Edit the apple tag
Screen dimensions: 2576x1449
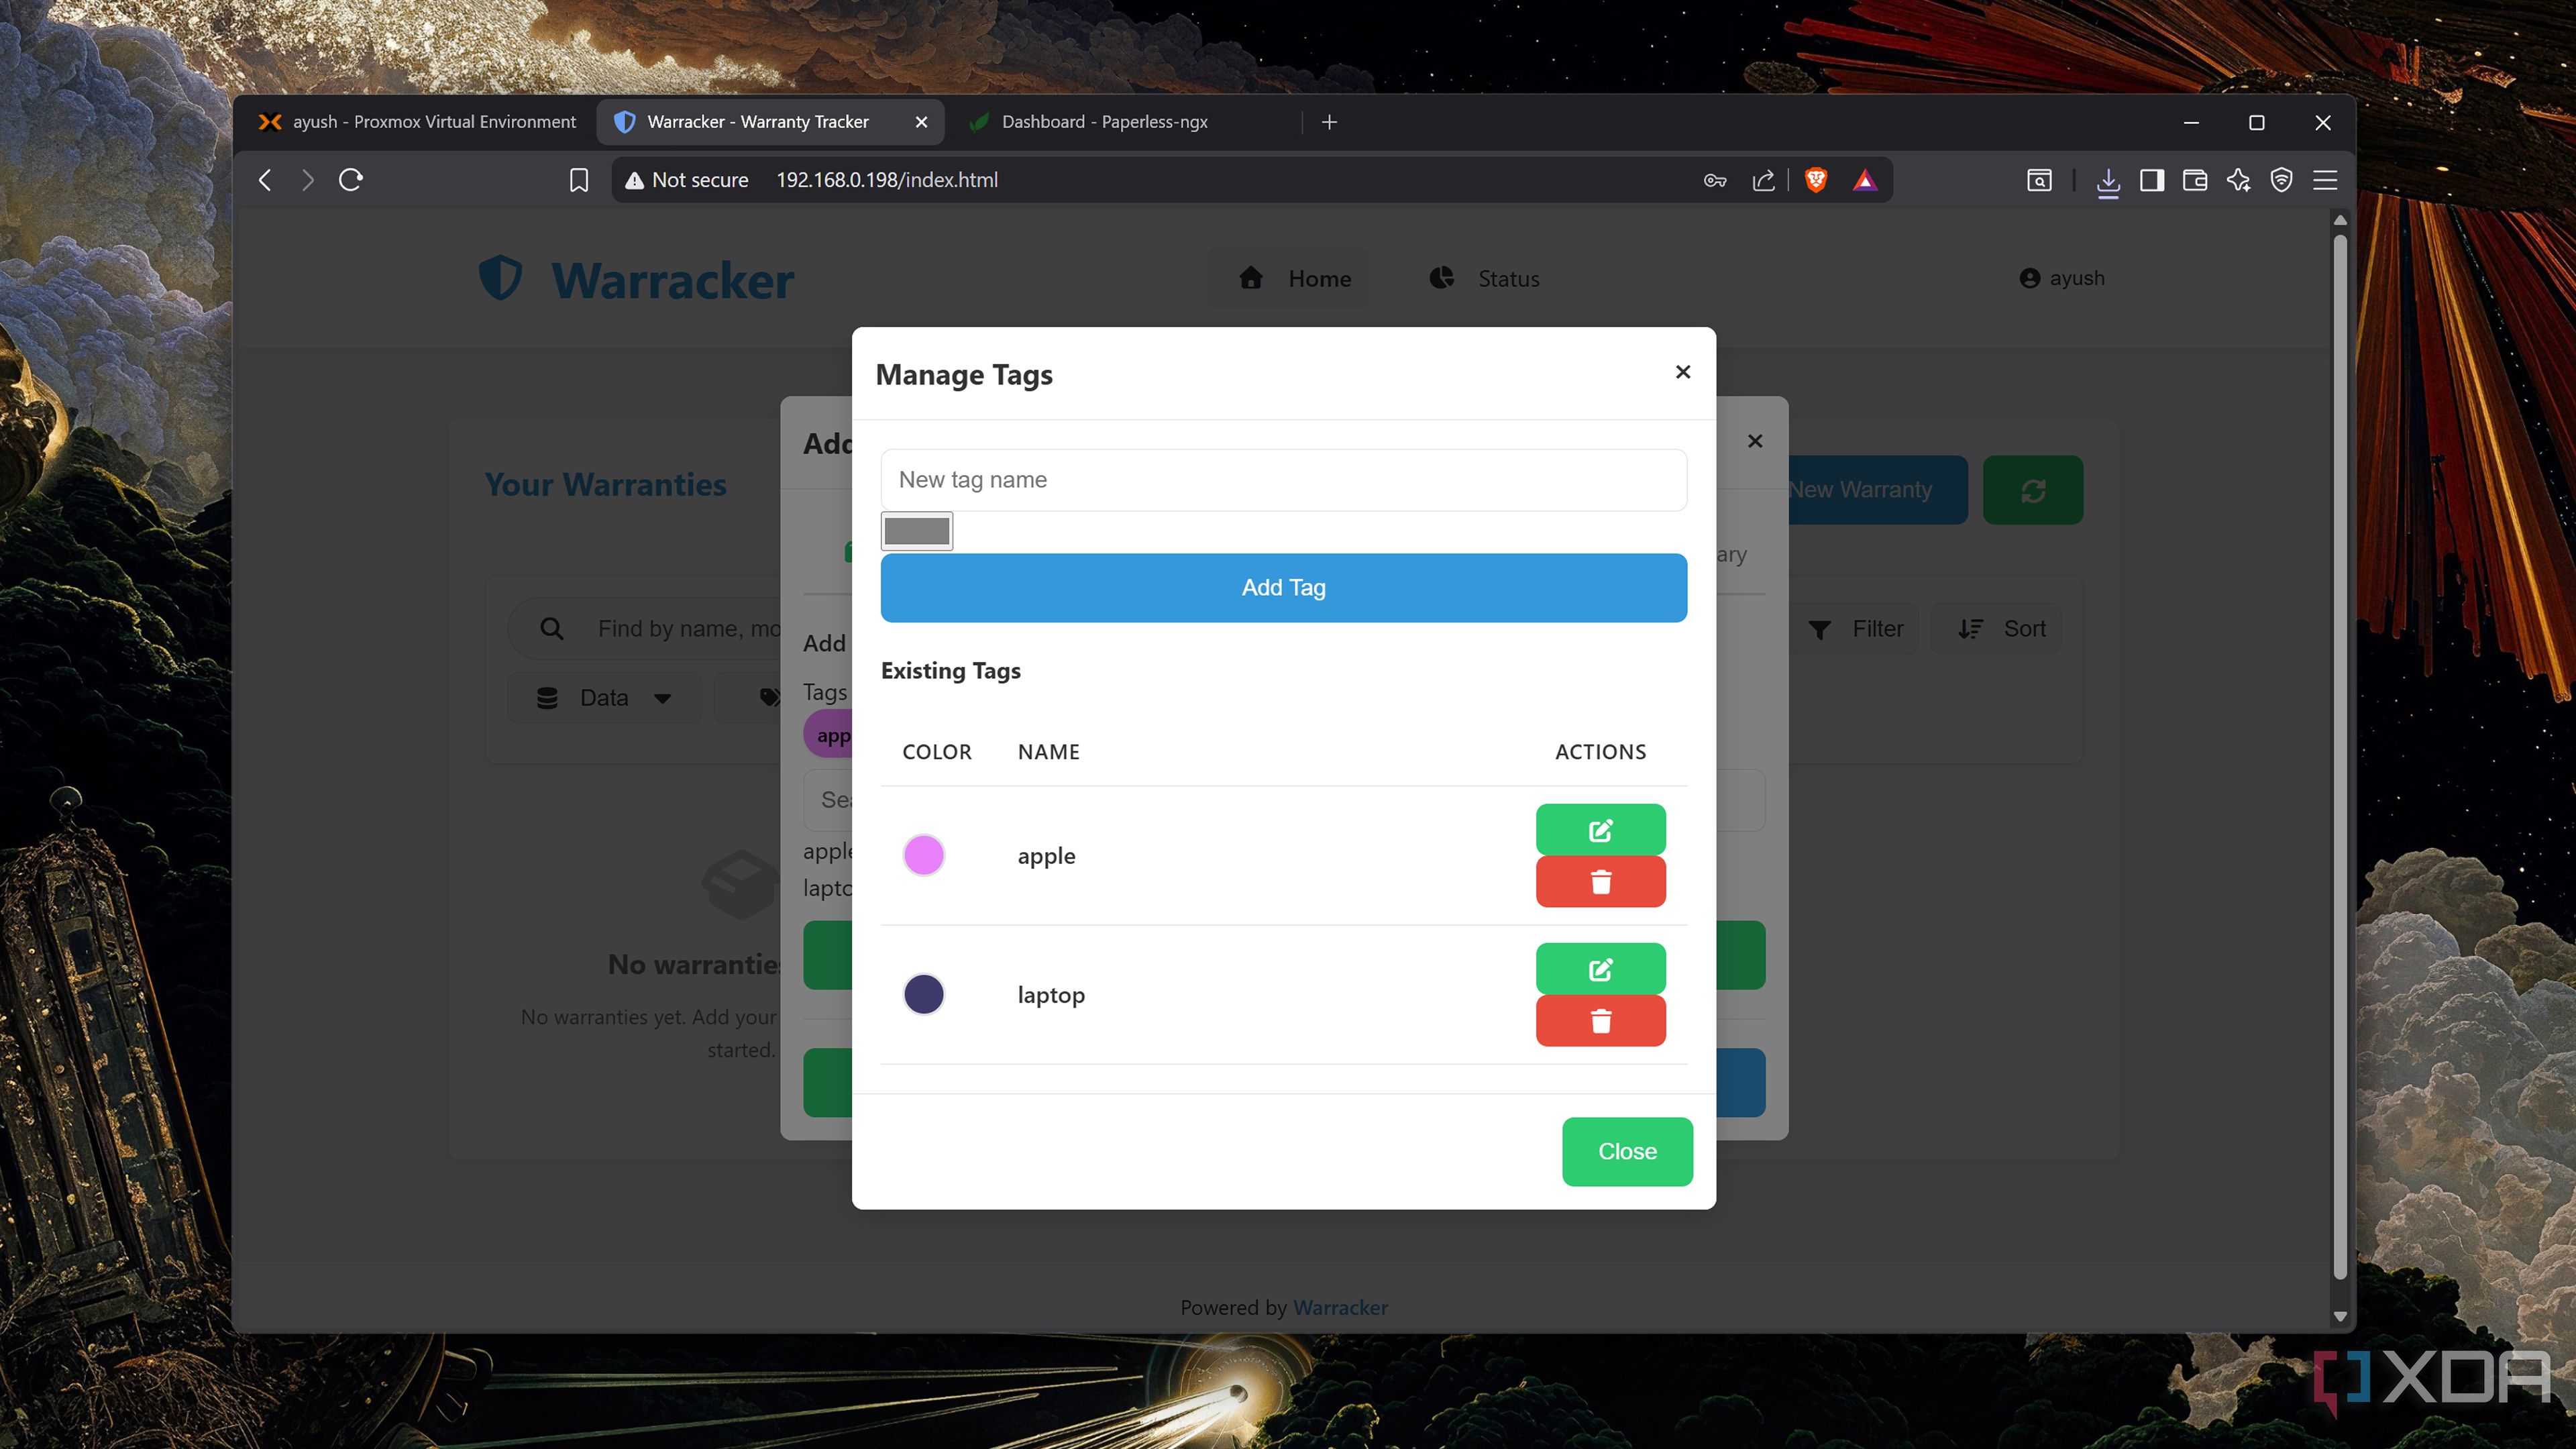[x=1600, y=829]
